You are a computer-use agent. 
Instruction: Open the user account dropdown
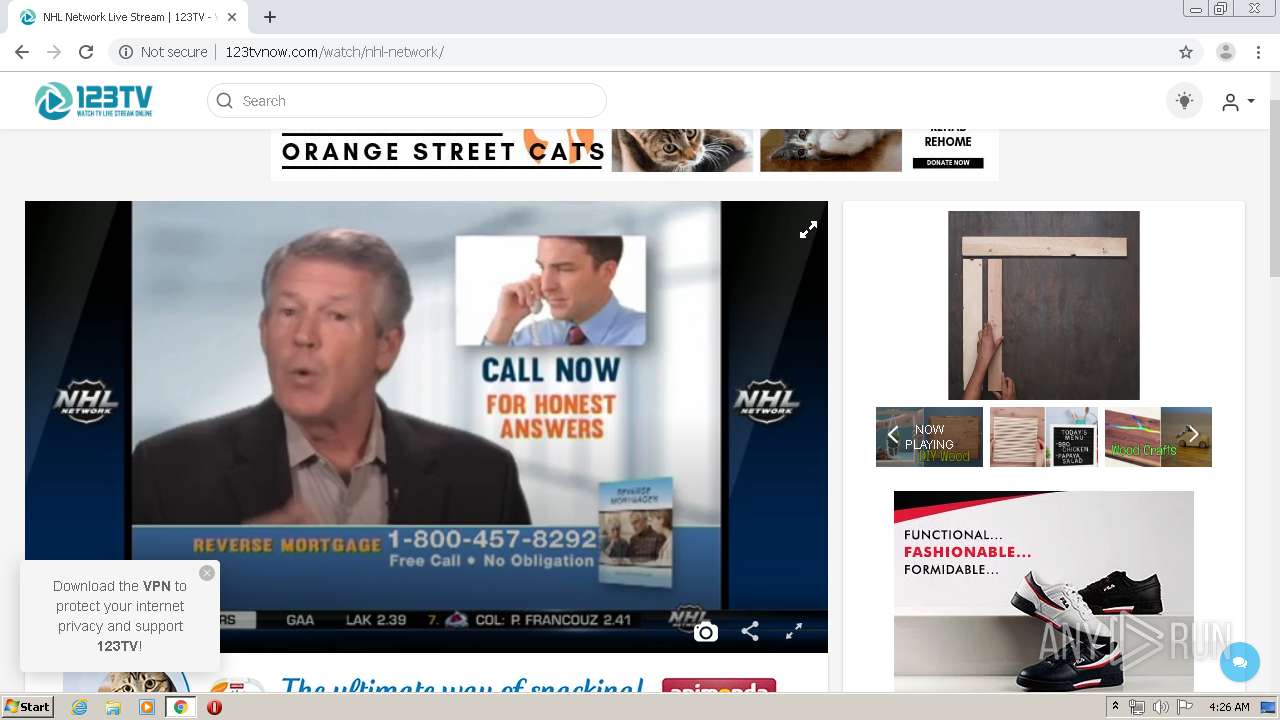click(1238, 102)
